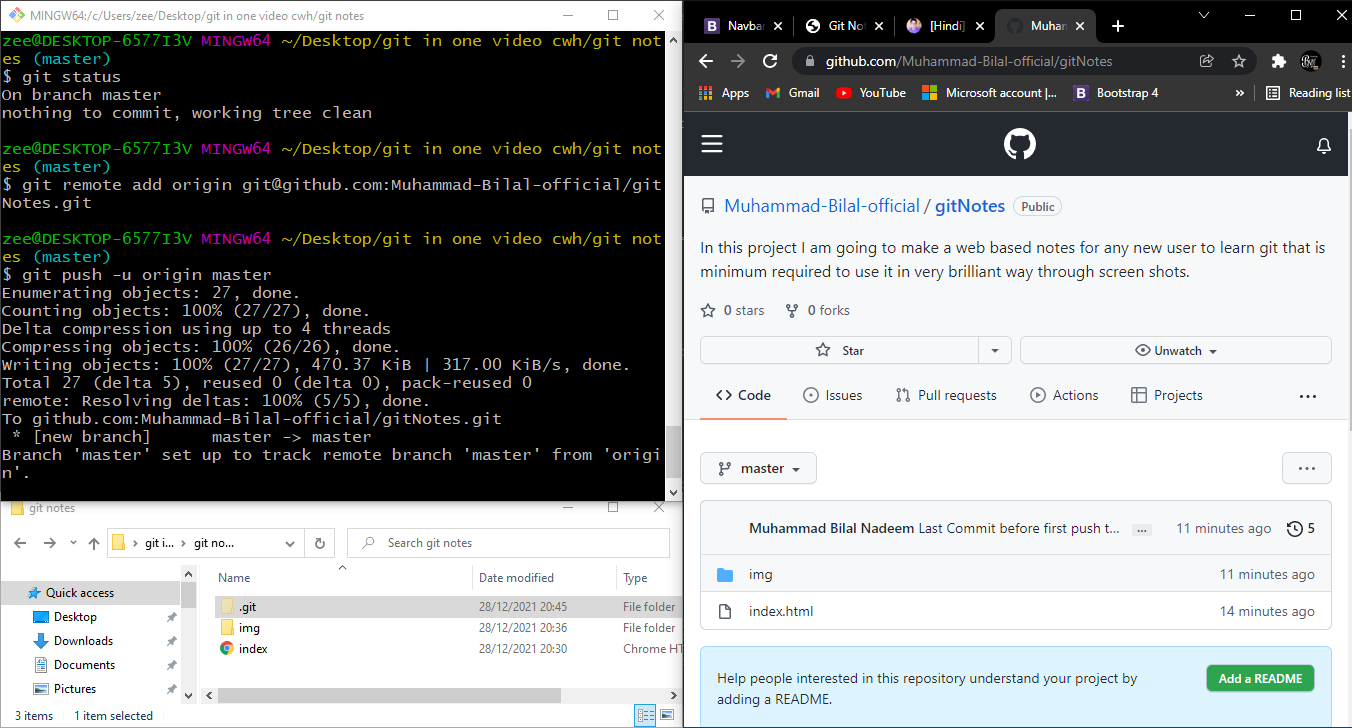View commit history clock icon showing 5
The height and width of the screenshot is (728, 1352).
click(x=1300, y=528)
